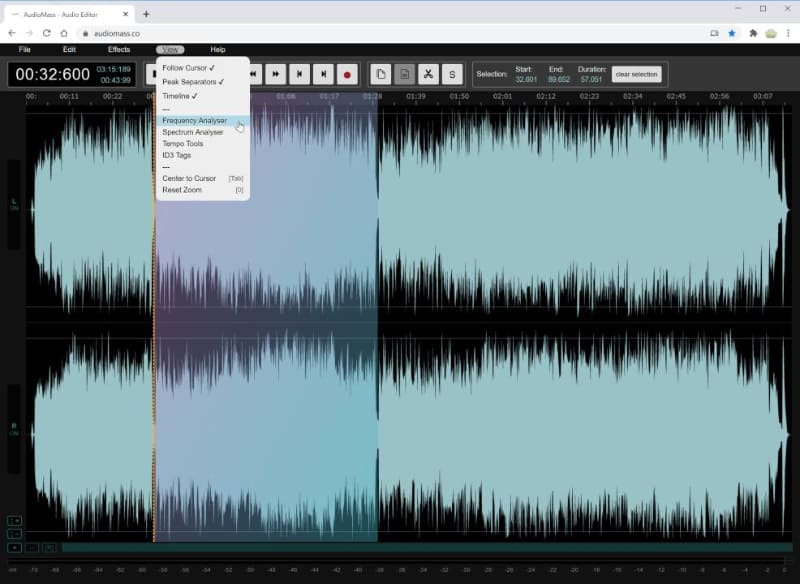Image resolution: width=800 pixels, height=584 pixels.
Task: Bookmark page with the star icon
Action: [x=732, y=33]
